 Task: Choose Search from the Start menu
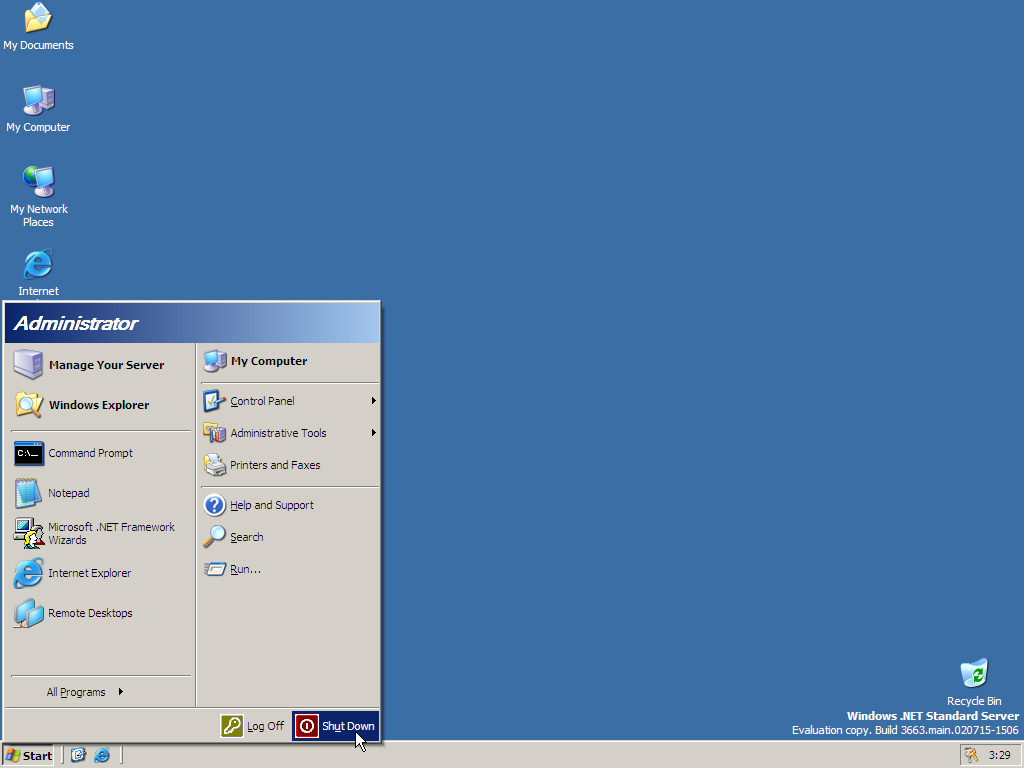[x=246, y=537]
